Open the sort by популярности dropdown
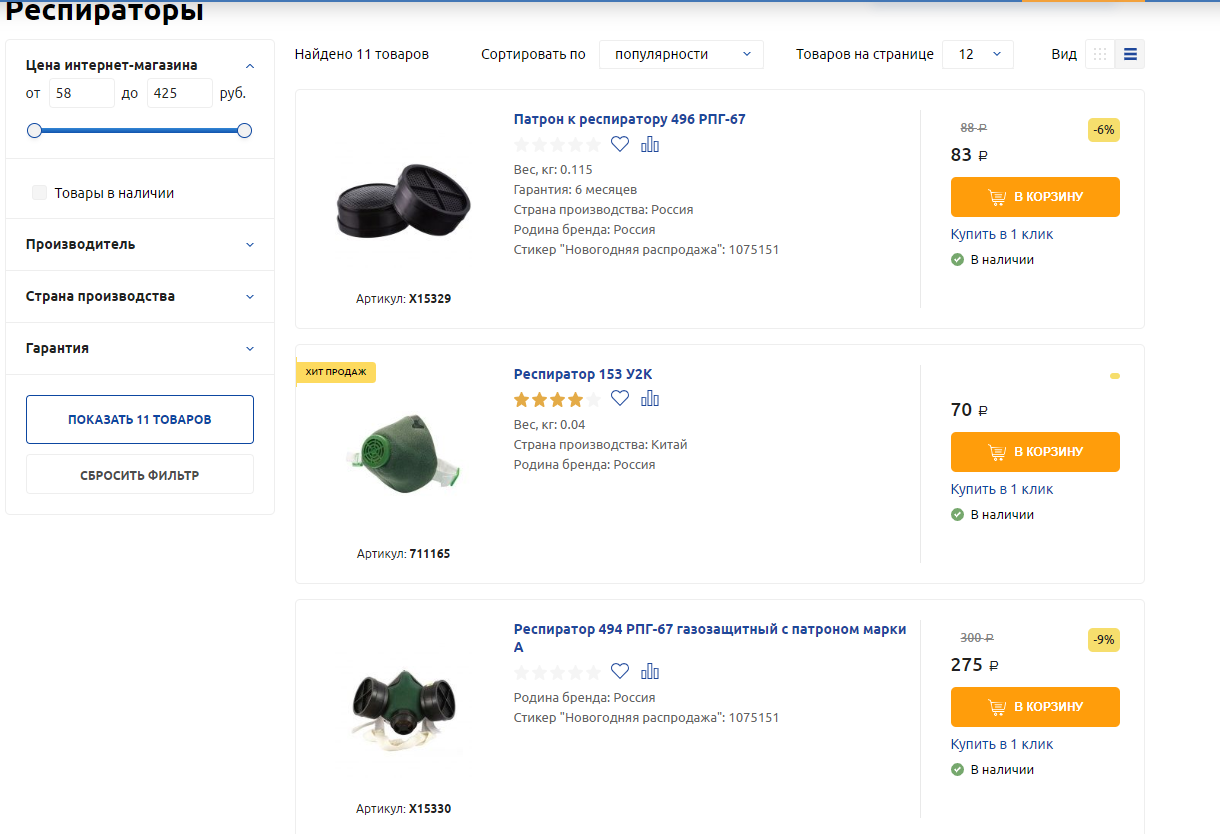 coord(681,54)
